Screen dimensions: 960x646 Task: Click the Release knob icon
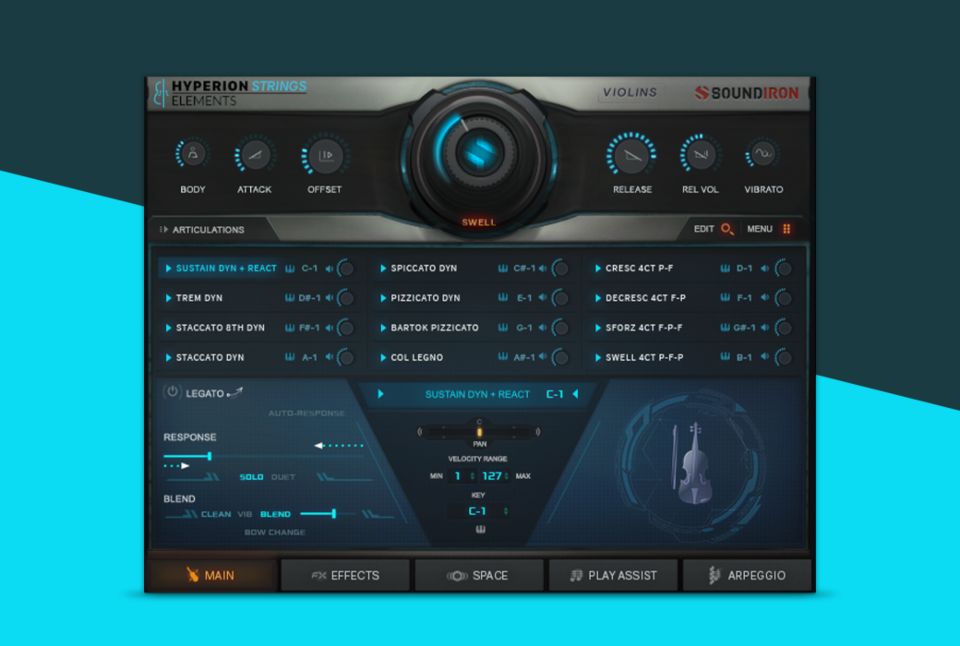coord(632,155)
